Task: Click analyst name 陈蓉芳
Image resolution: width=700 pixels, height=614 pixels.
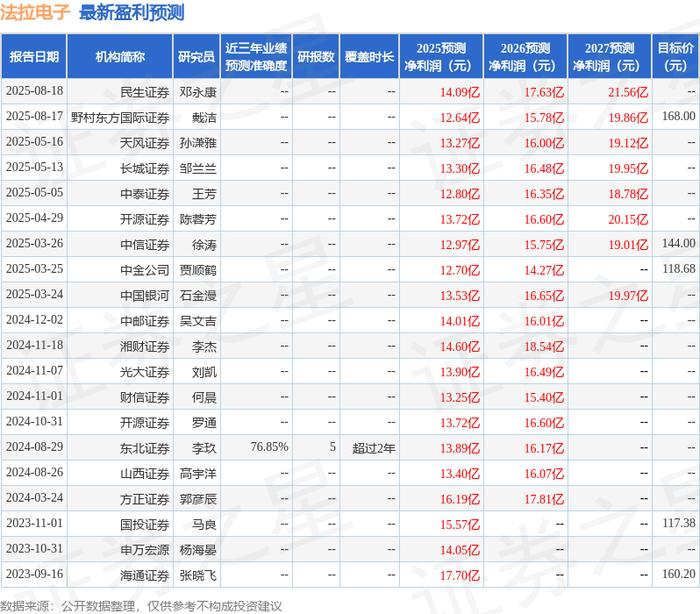Action: pyautogui.click(x=198, y=220)
